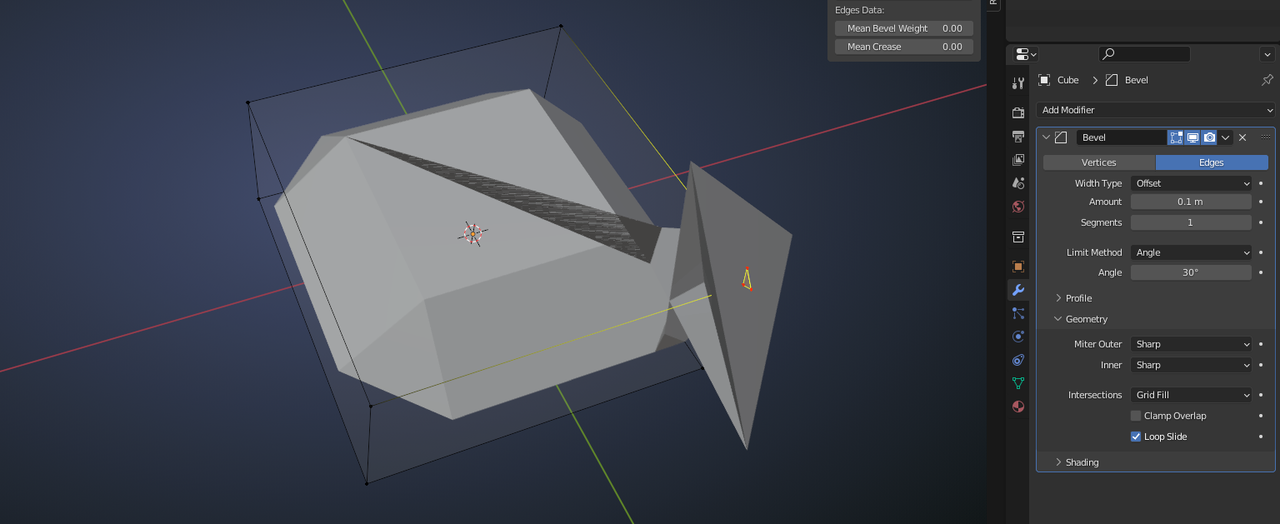Expand the Profile subpanel
Viewport: 1280px width, 524px height.
pos(1059,298)
